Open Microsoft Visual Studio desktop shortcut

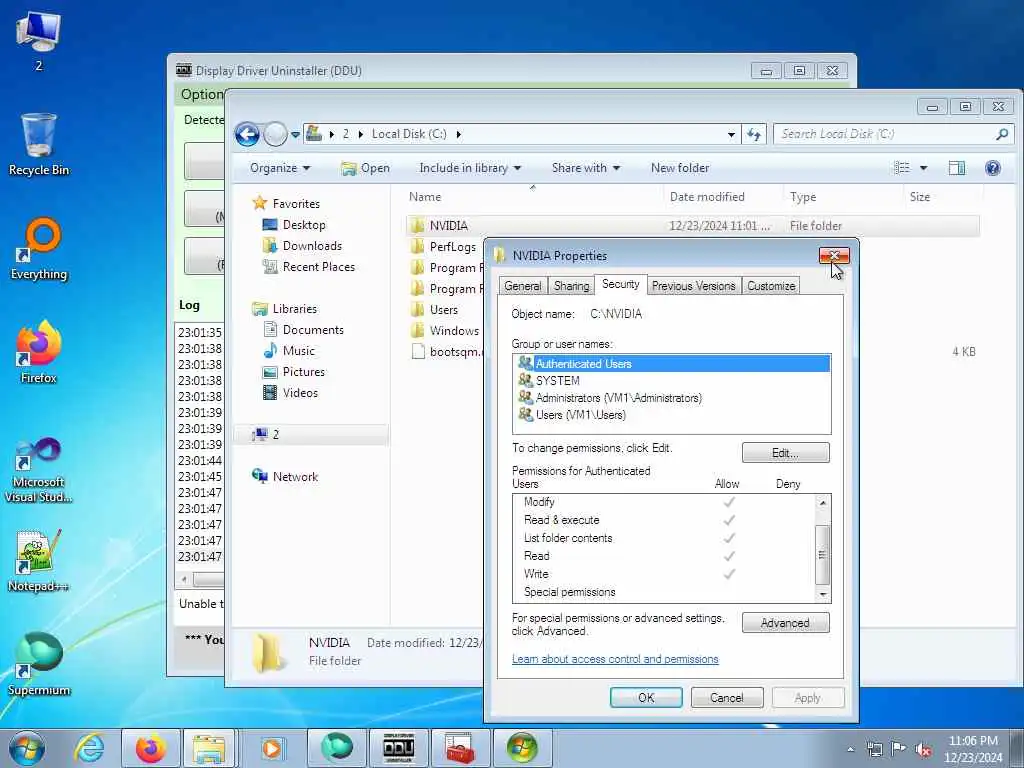[x=39, y=470]
